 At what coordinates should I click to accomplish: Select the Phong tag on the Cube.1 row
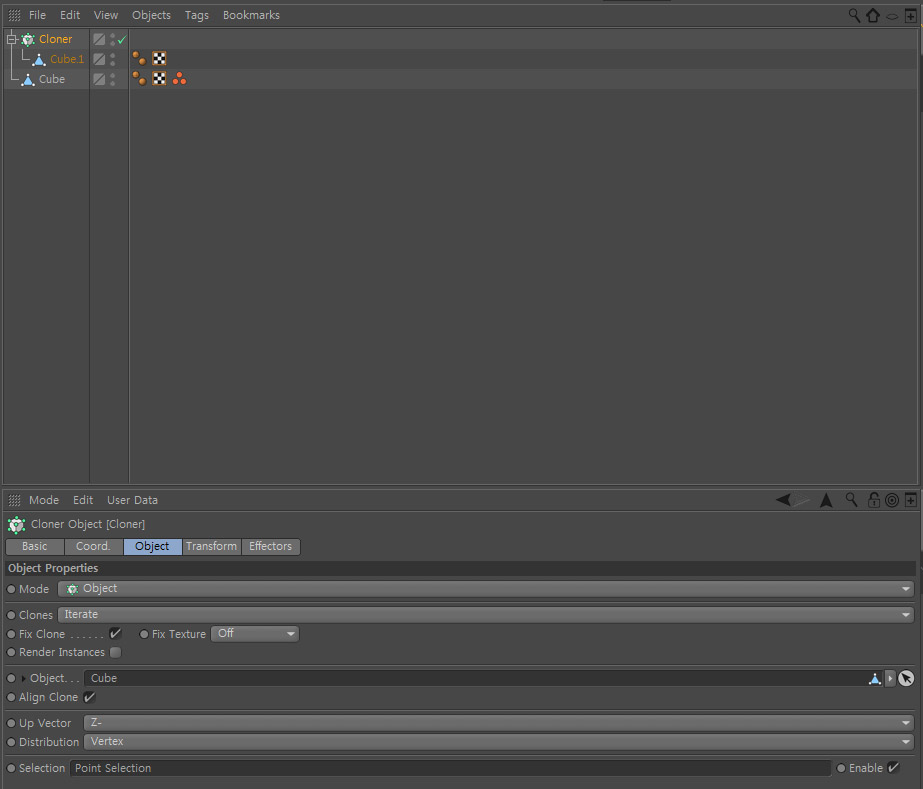[140, 58]
